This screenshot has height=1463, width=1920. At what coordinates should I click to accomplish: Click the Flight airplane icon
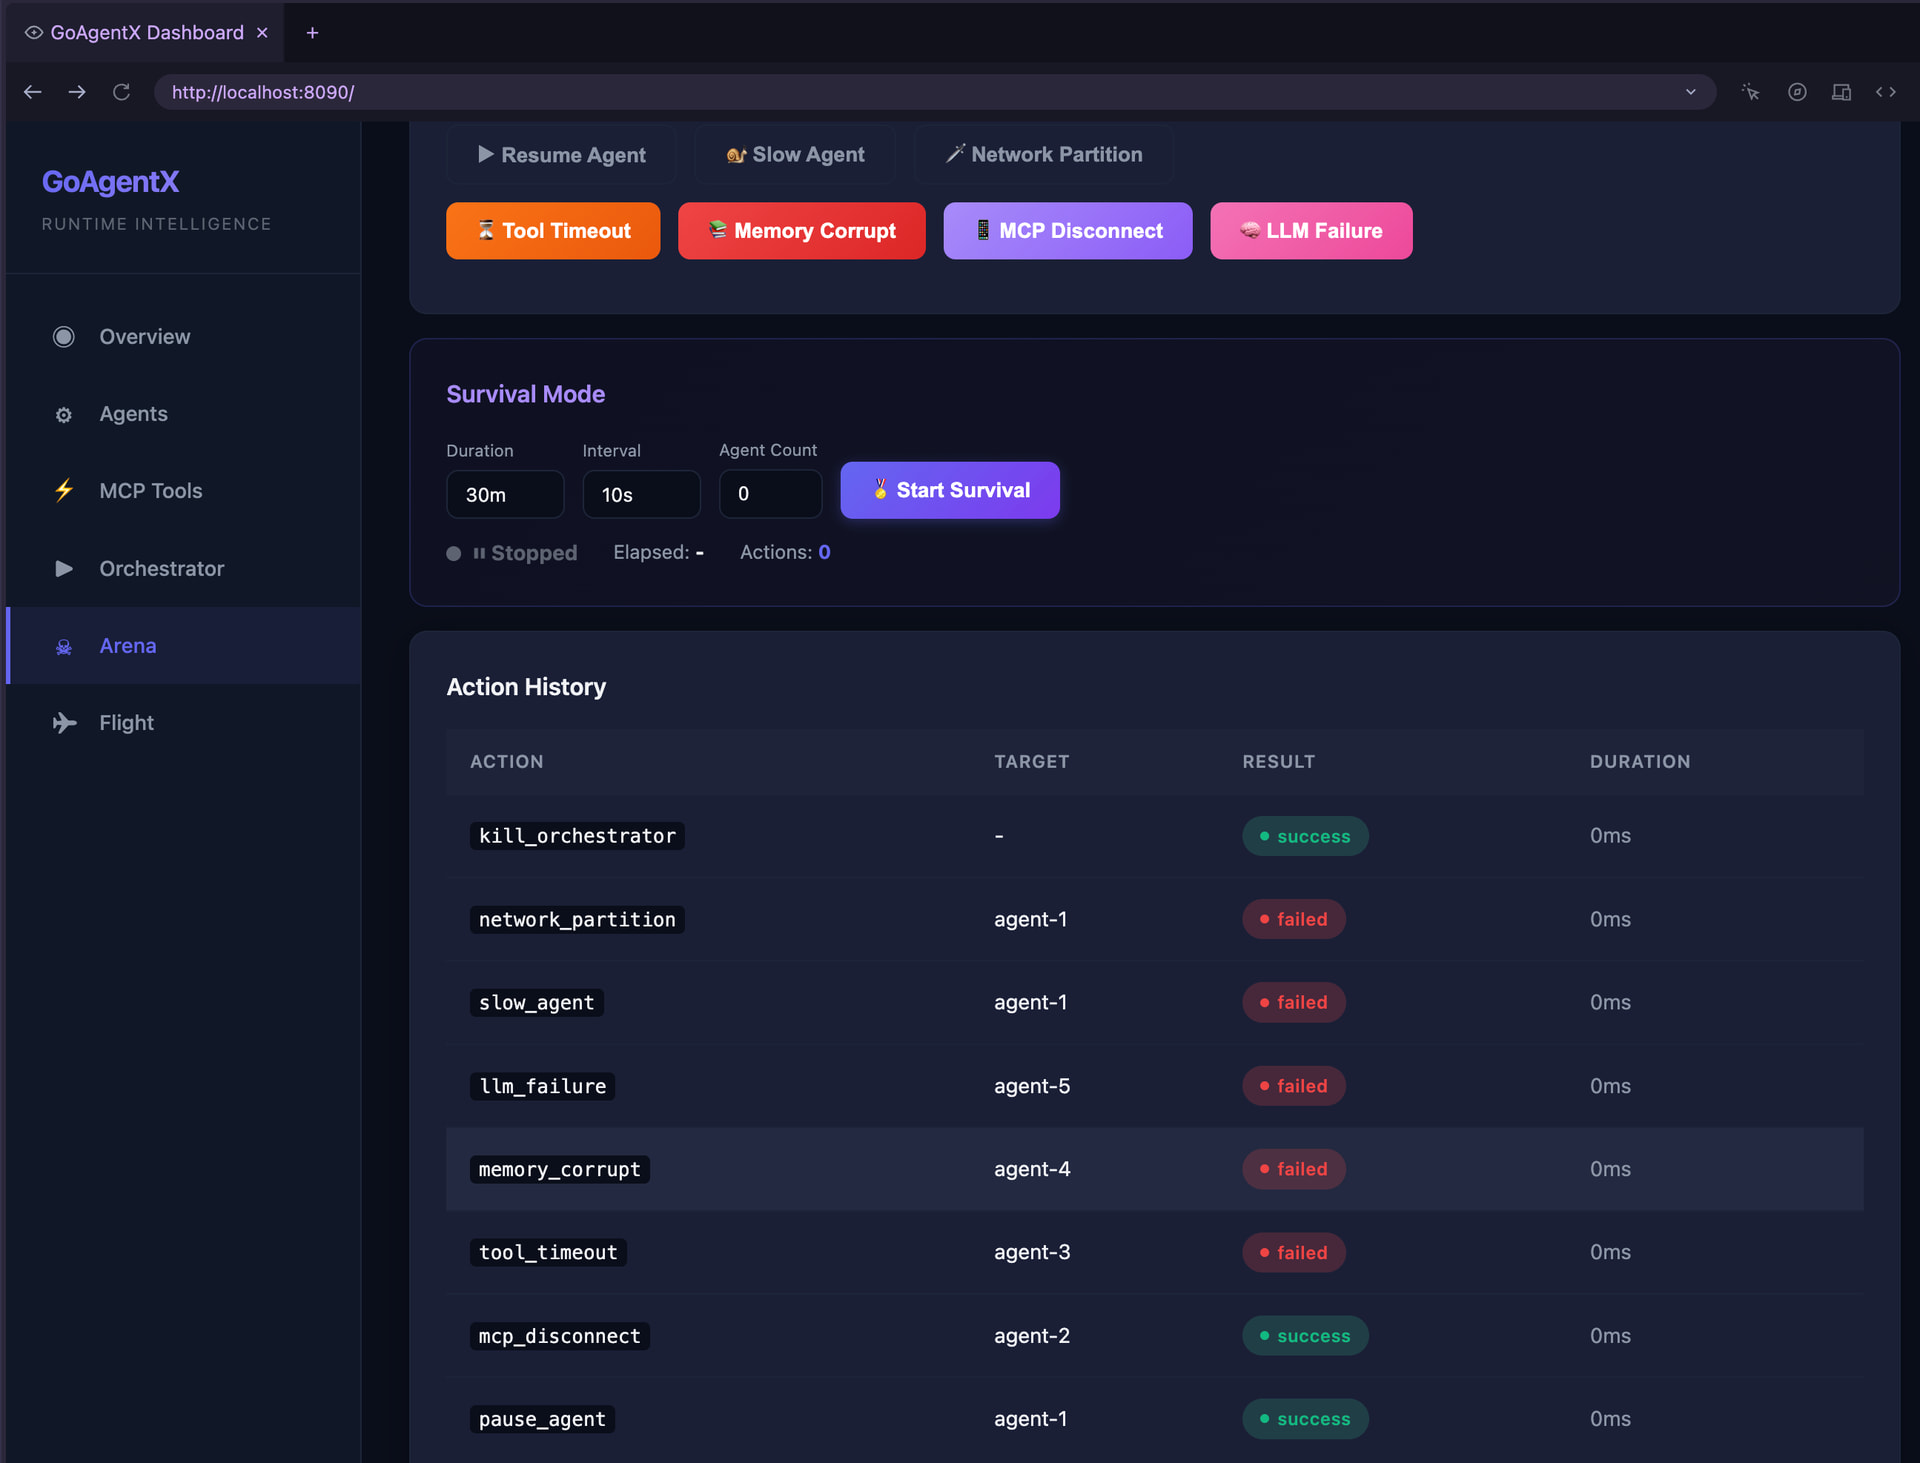pyautogui.click(x=64, y=723)
